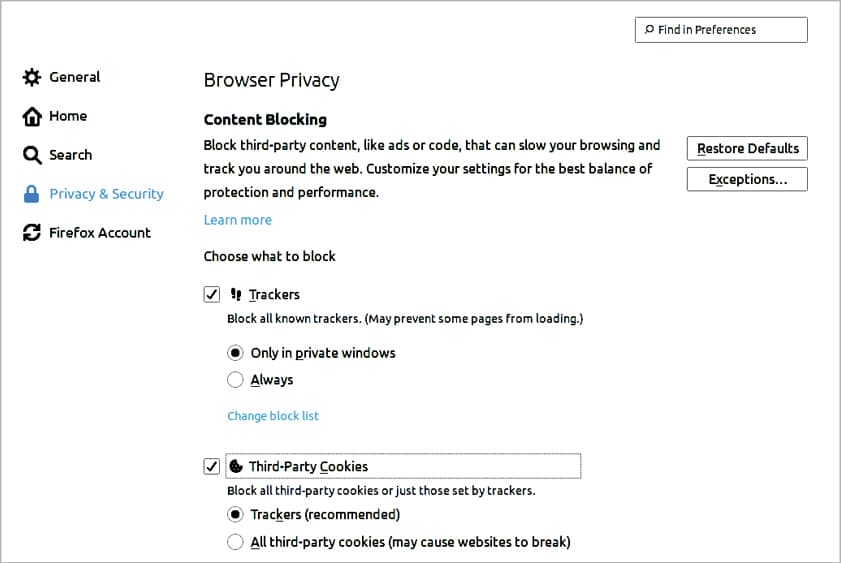Click the Search magnifier icon in sidebar
The image size is (841, 563).
click(x=32, y=155)
